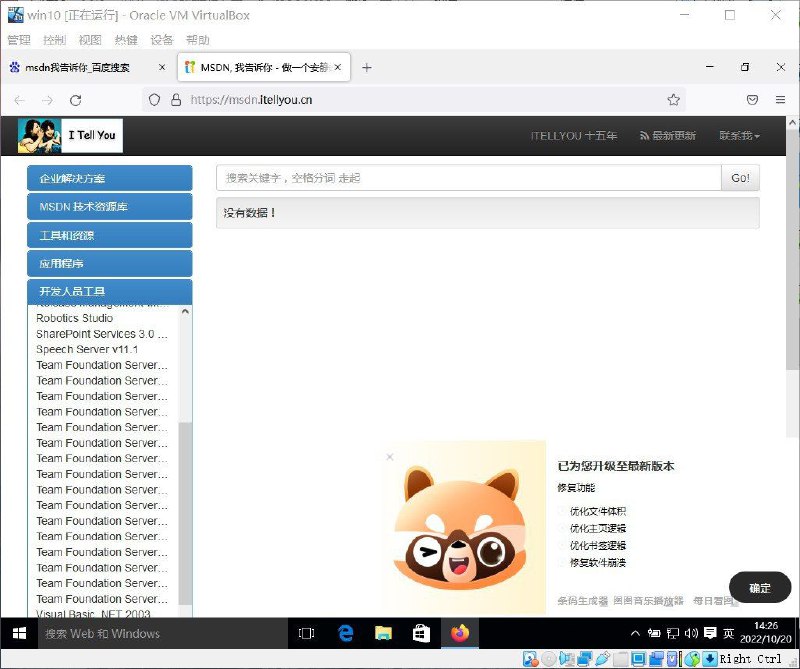Click 优化主页逻辑 item
The height and width of the screenshot is (669, 800).
coord(597,528)
